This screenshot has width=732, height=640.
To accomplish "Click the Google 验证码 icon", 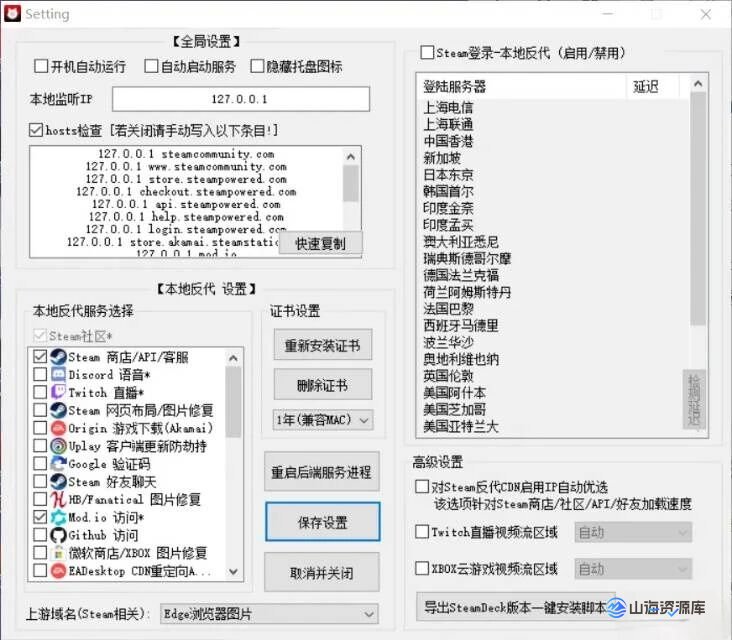I will tap(58, 464).
